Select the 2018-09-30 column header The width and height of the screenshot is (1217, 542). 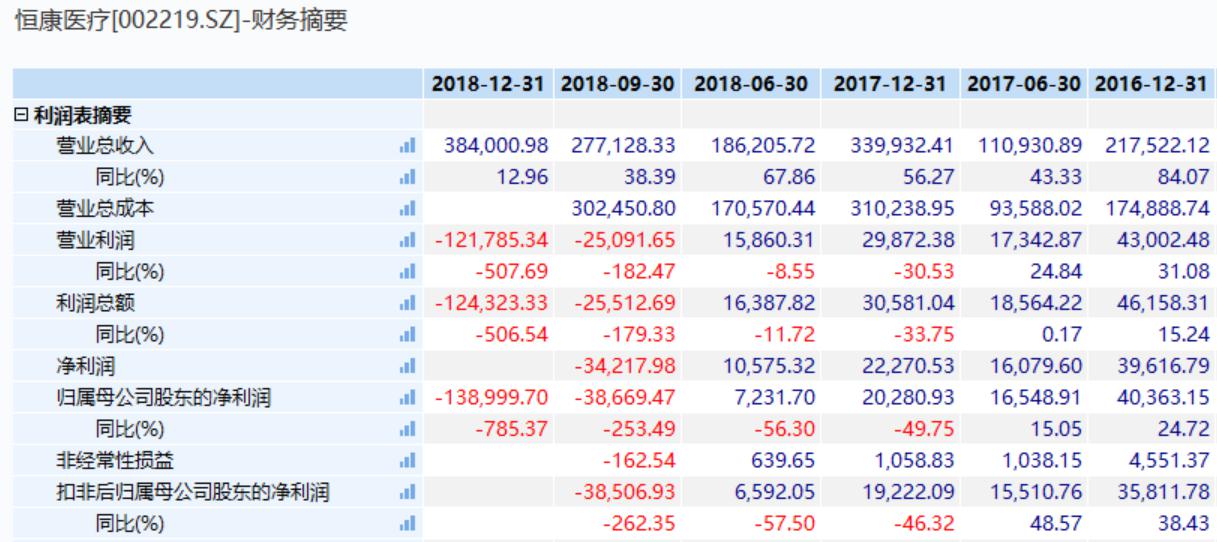620,84
